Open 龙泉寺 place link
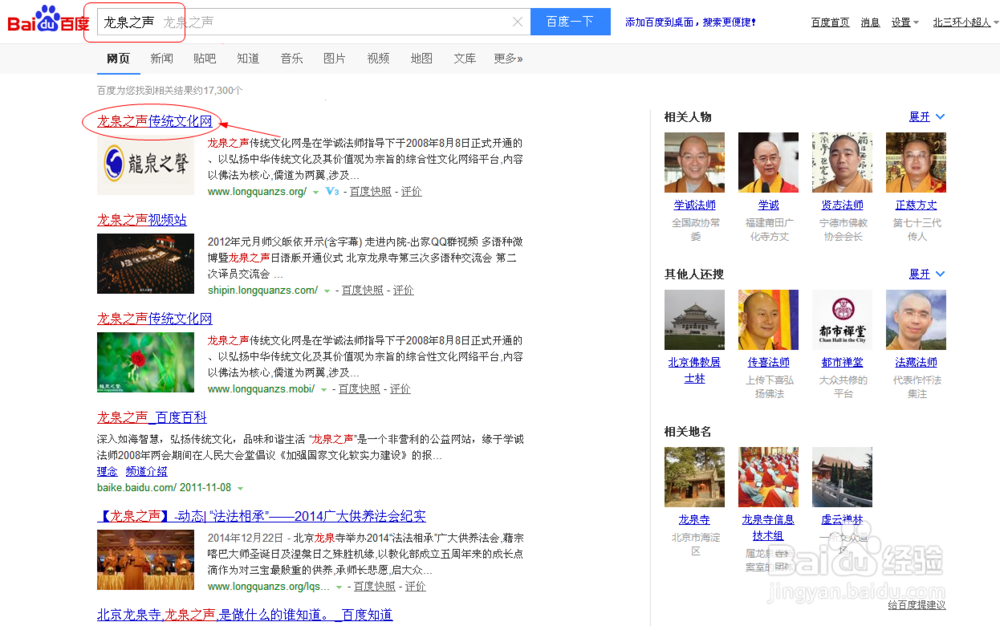The width and height of the screenshot is (1000, 626). [x=695, y=520]
